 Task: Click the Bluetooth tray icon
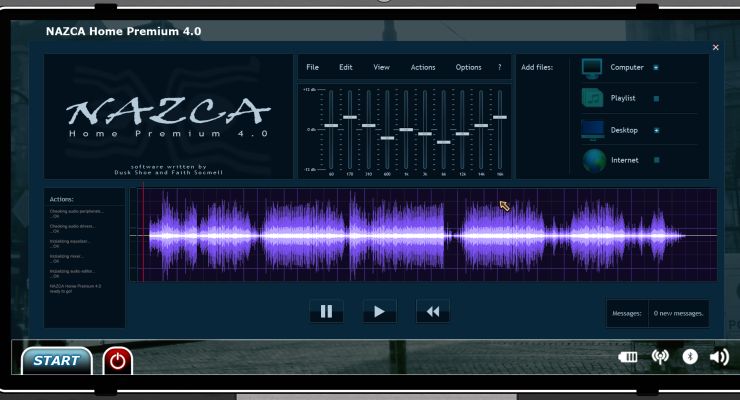tap(690, 357)
